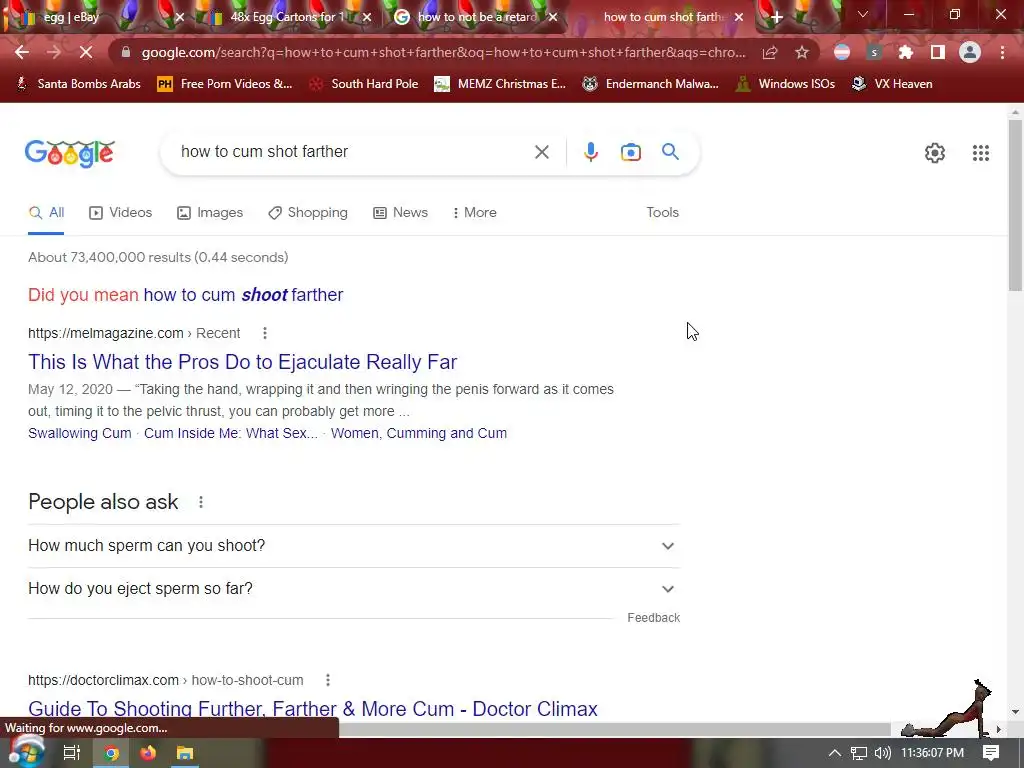This screenshot has width=1024, height=768.
Task: Open the Windows Start button
Action: tap(25, 752)
